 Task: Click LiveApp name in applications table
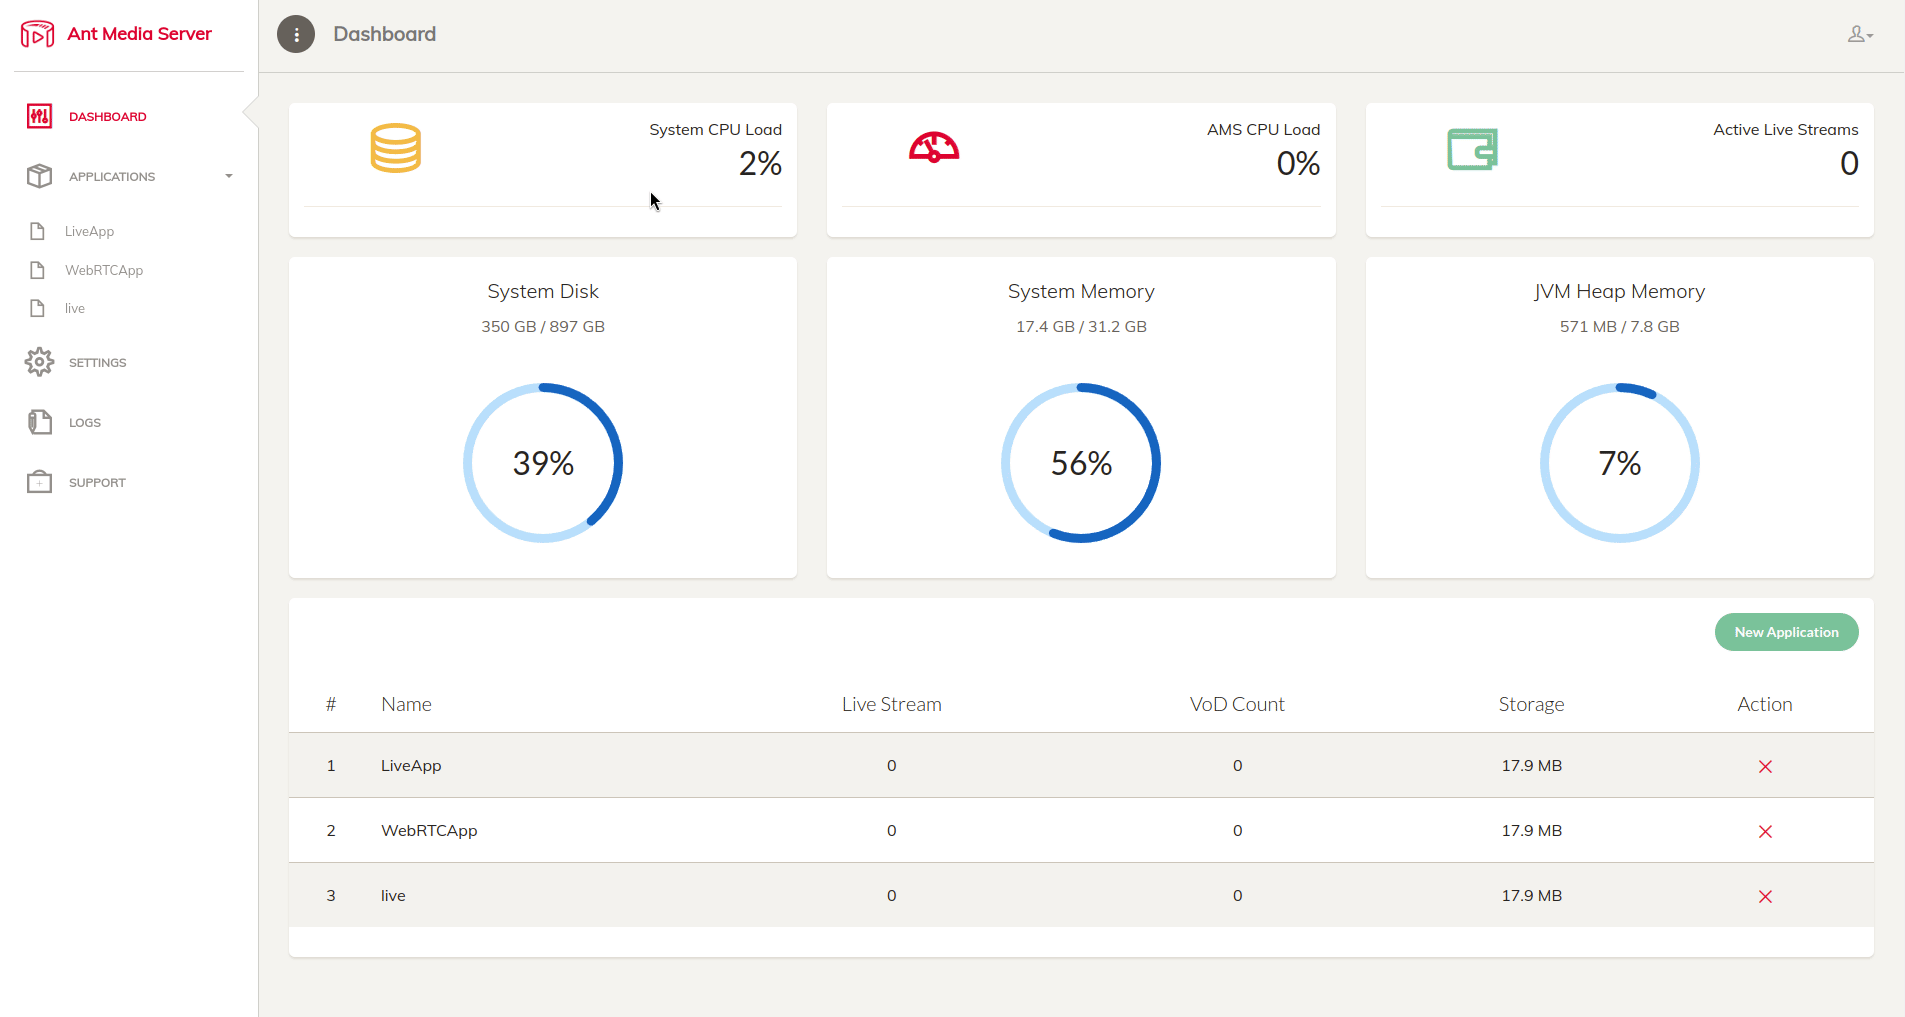(x=411, y=765)
